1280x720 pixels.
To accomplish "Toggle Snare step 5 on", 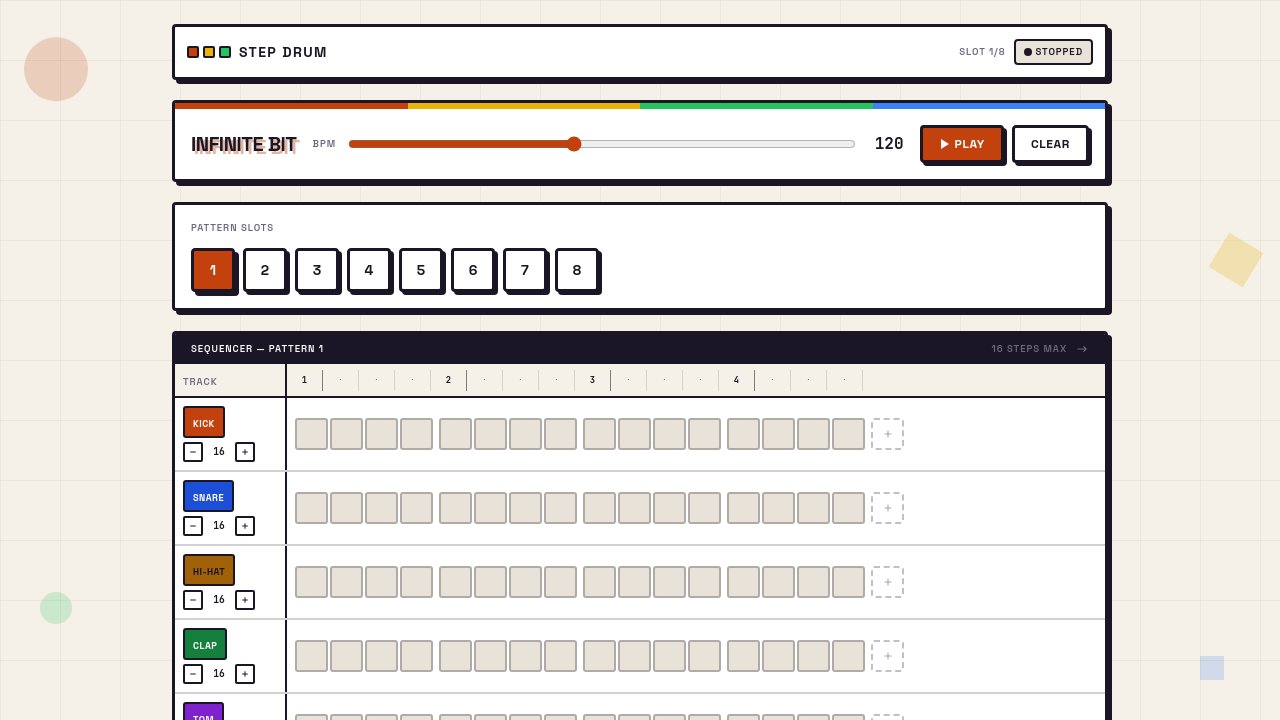I will [455, 508].
